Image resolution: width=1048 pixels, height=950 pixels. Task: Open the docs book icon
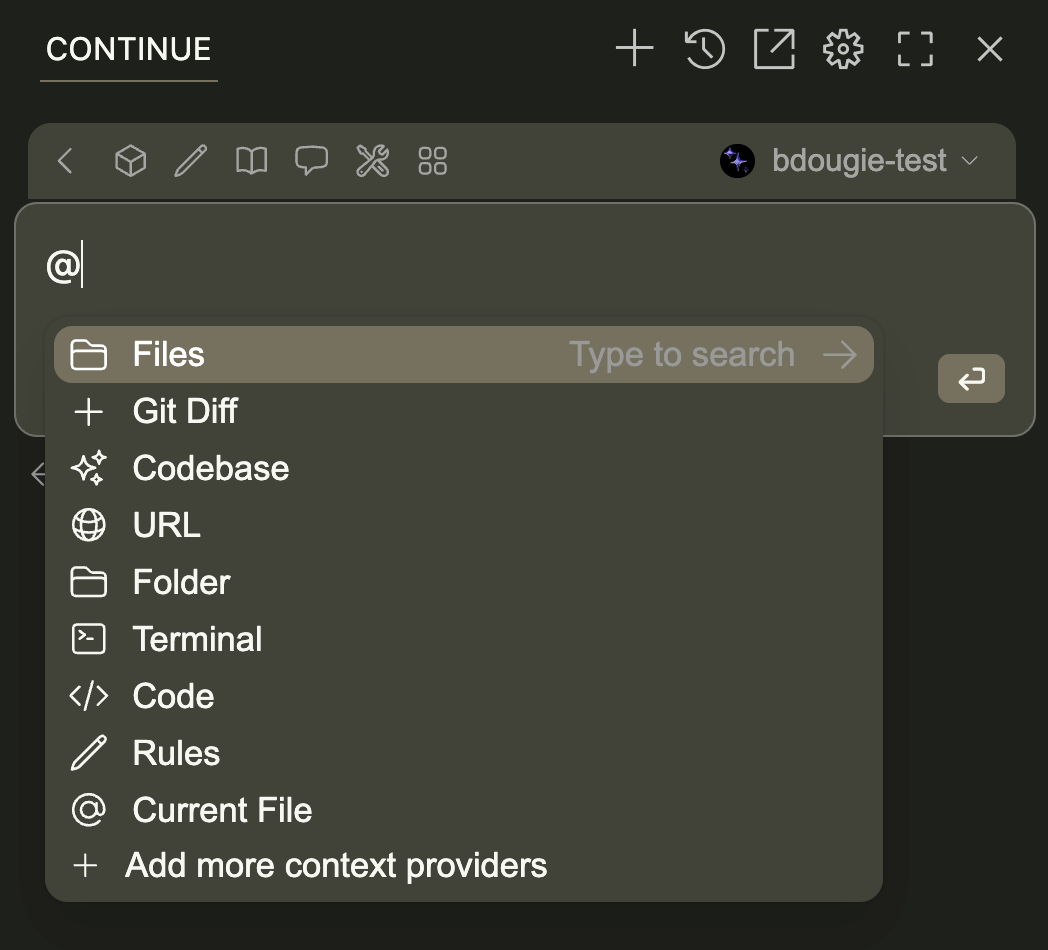point(251,161)
